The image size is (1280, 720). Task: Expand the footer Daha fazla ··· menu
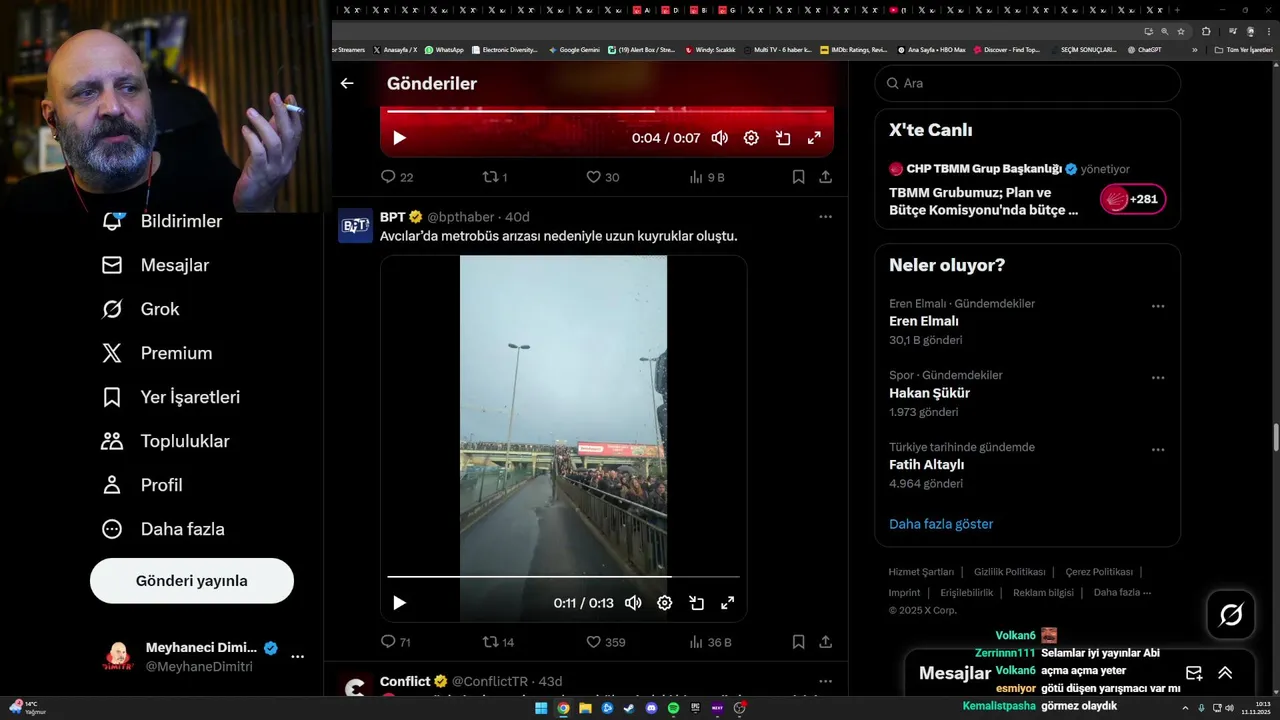click(1122, 592)
